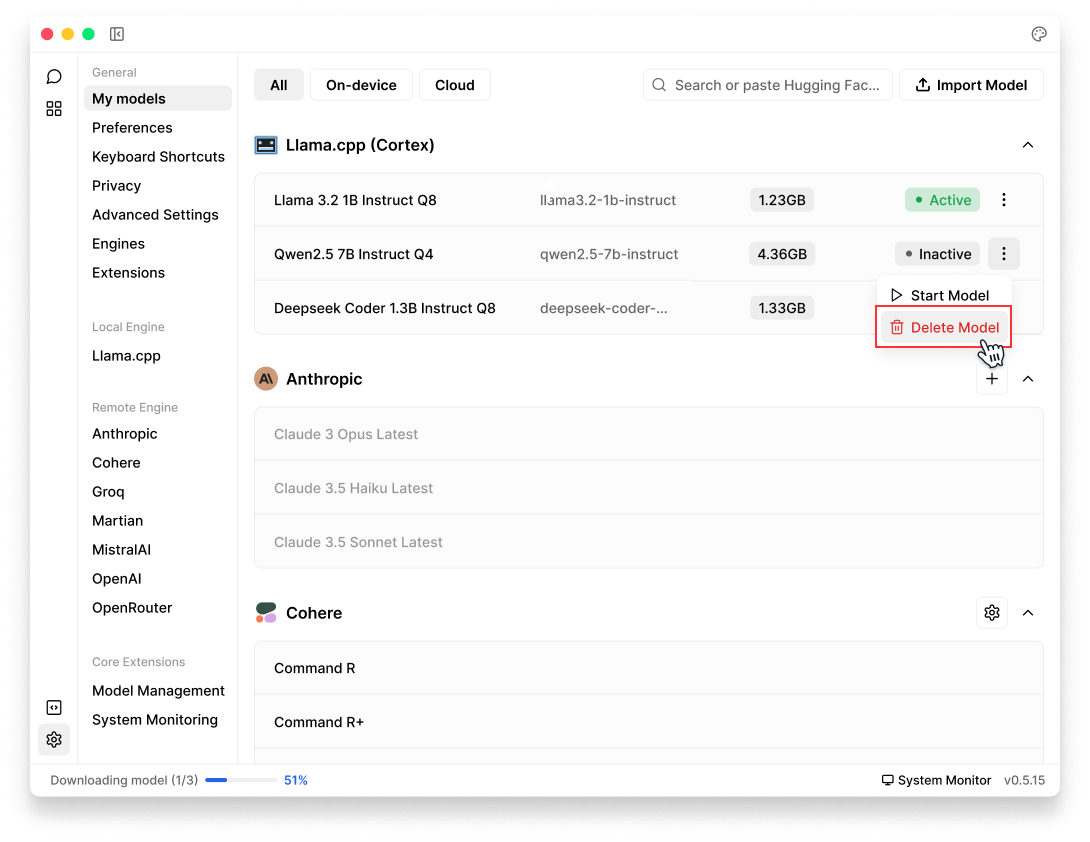Image resolution: width=1090 pixels, height=842 pixels.
Task: Click the Command R model row
Action: [649, 668]
